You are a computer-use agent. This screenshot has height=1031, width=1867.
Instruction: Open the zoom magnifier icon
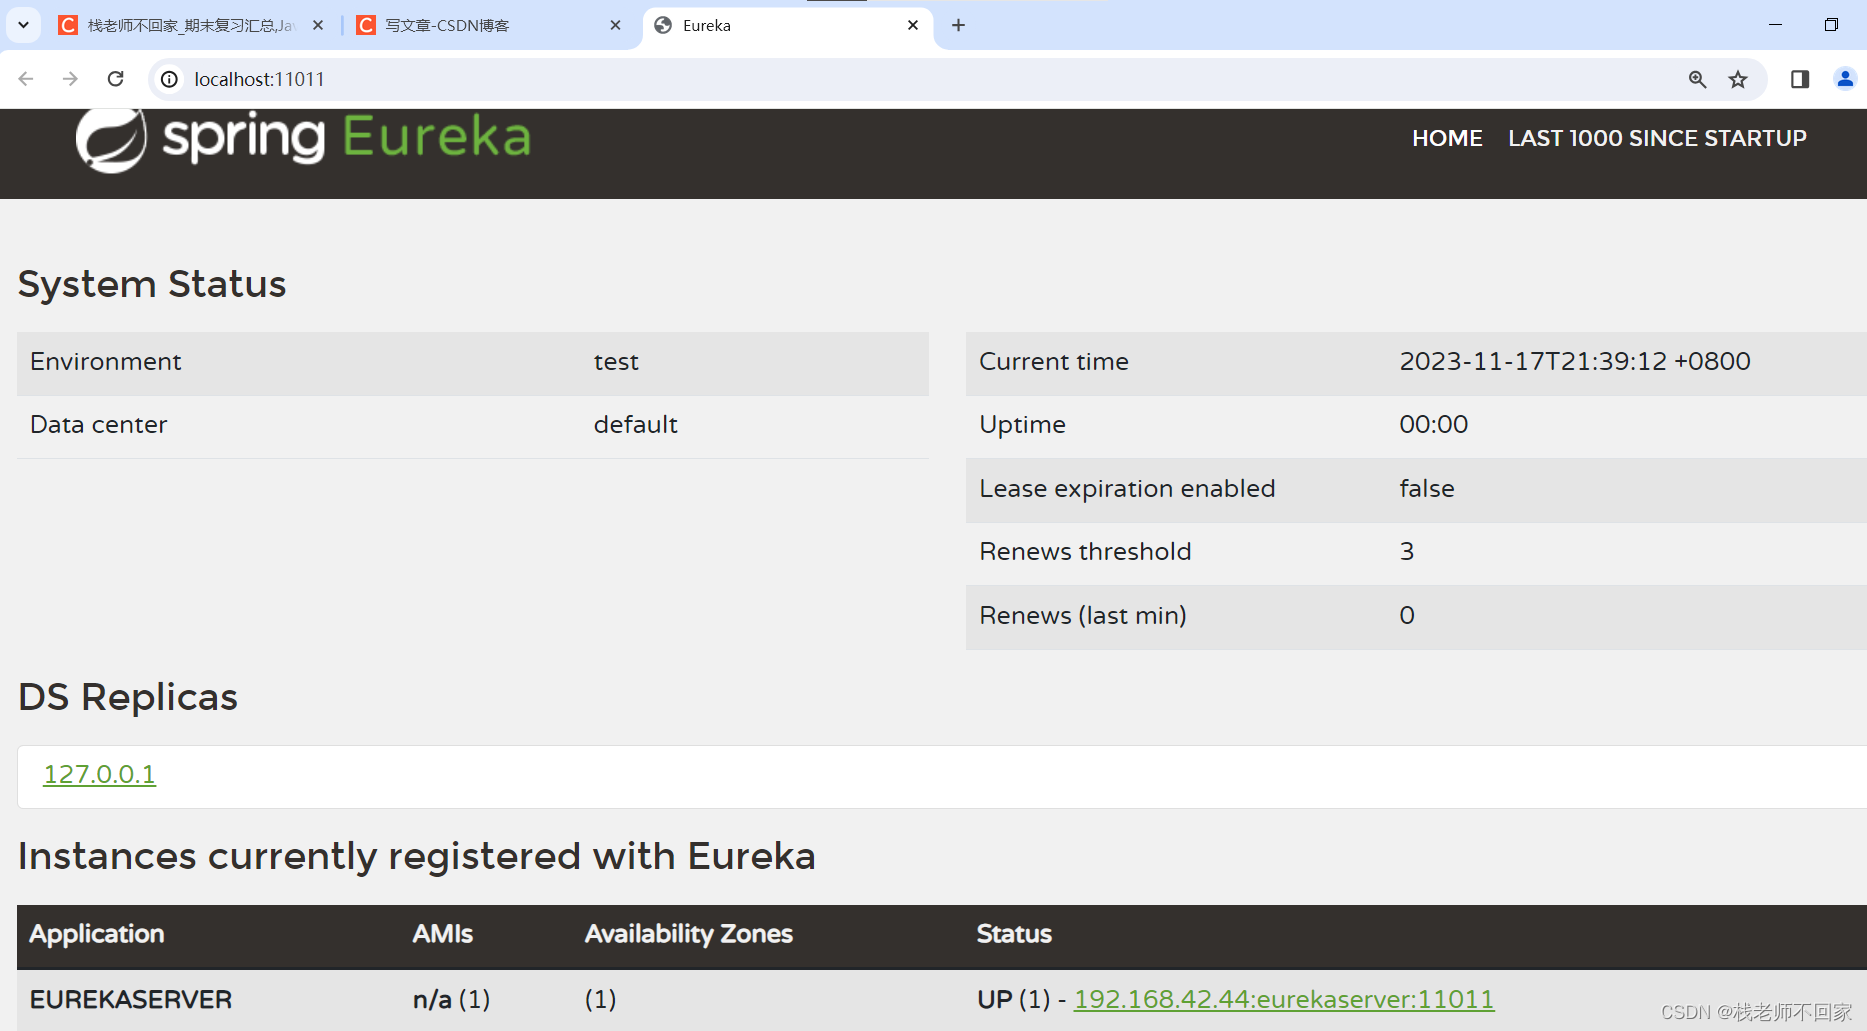tap(1697, 79)
